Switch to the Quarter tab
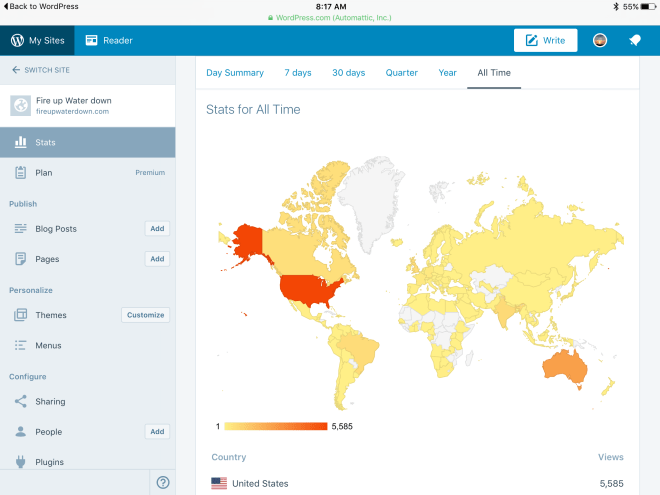660x495 pixels. [402, 73]
